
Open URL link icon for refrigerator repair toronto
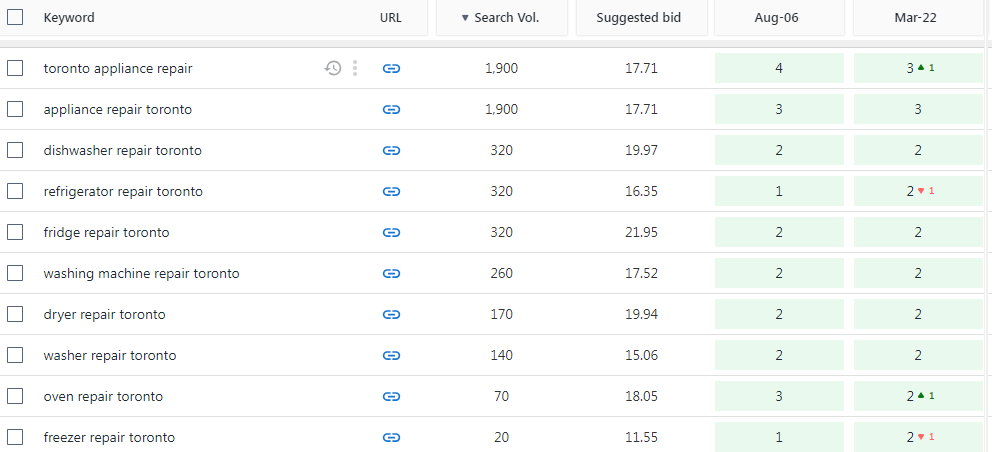tap(392, 191)
